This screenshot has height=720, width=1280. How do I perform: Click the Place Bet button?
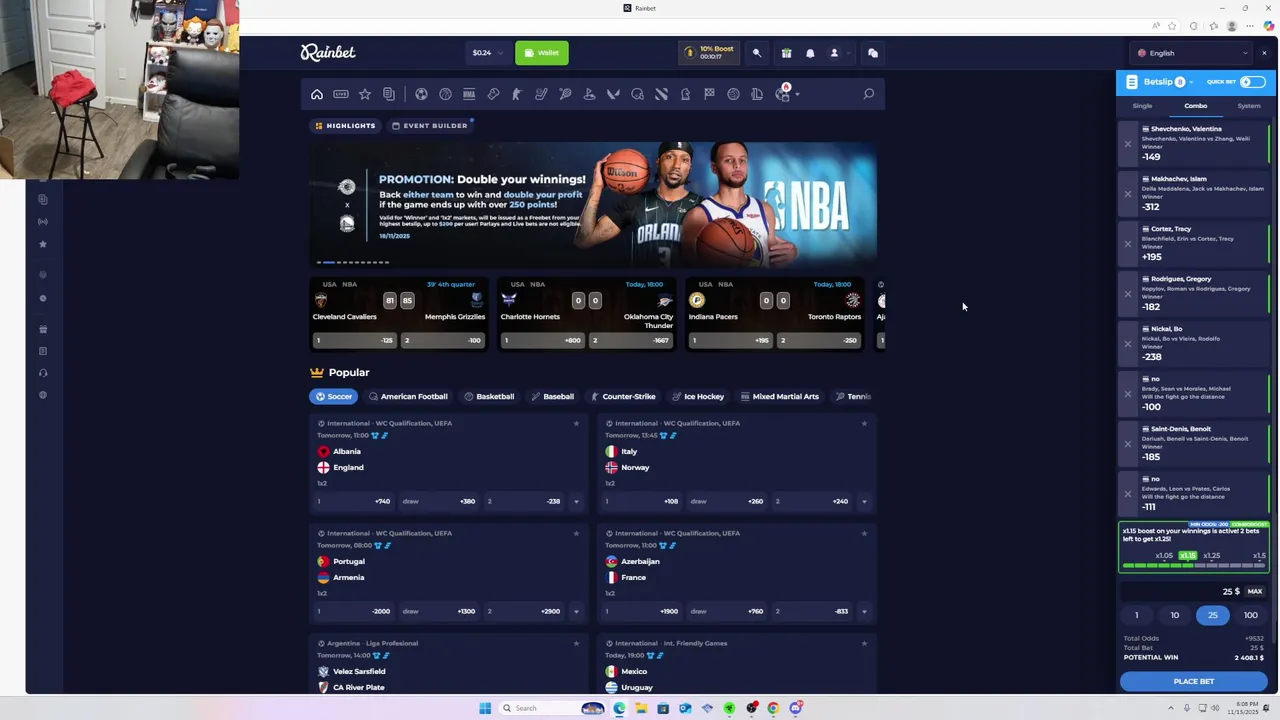1194,682
